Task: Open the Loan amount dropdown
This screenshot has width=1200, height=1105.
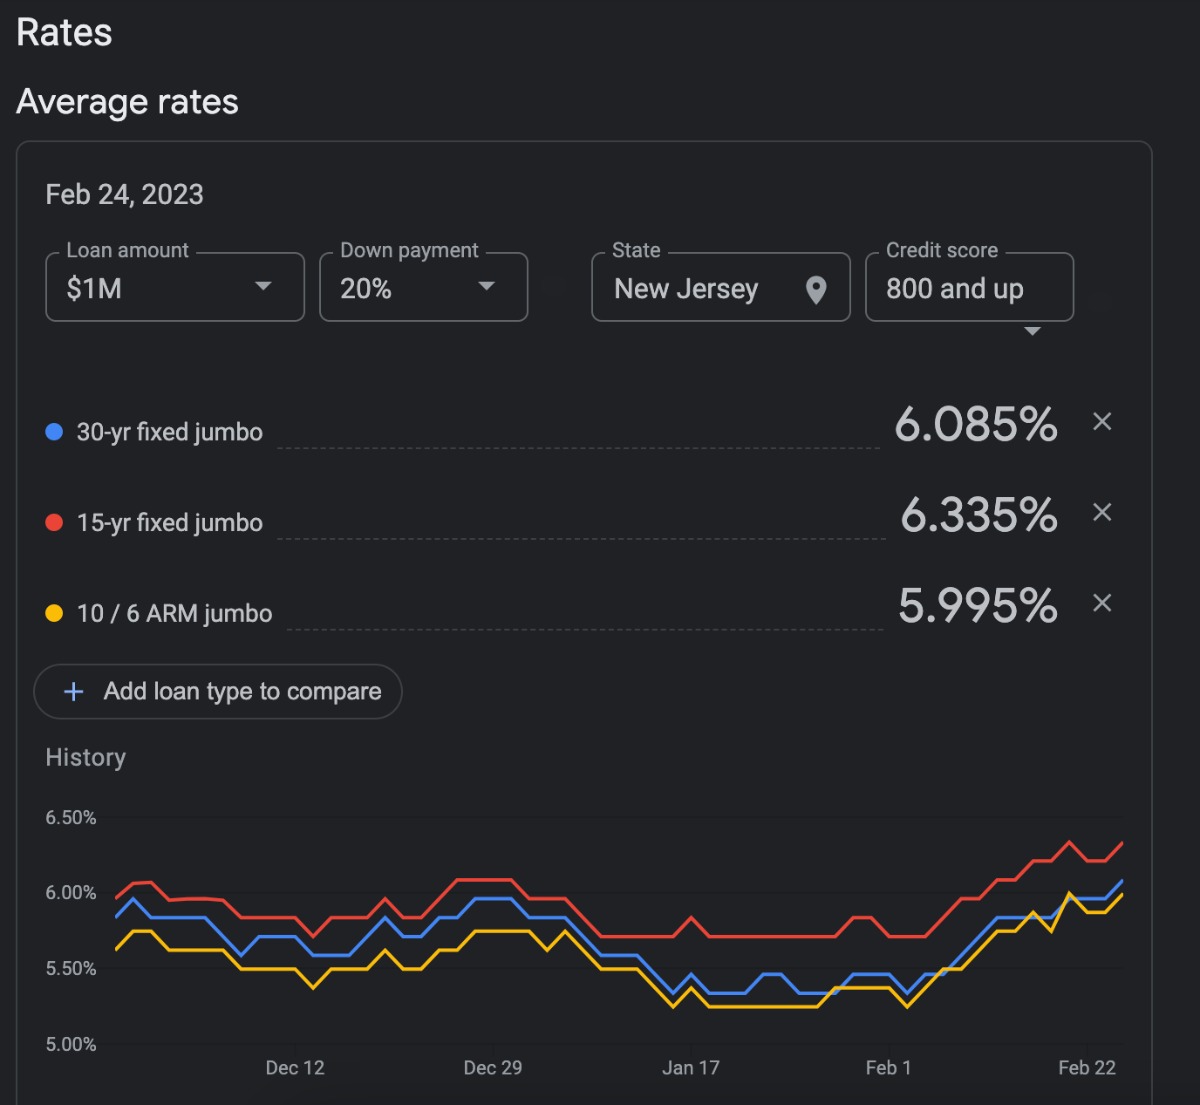Action: pos(175,288)
